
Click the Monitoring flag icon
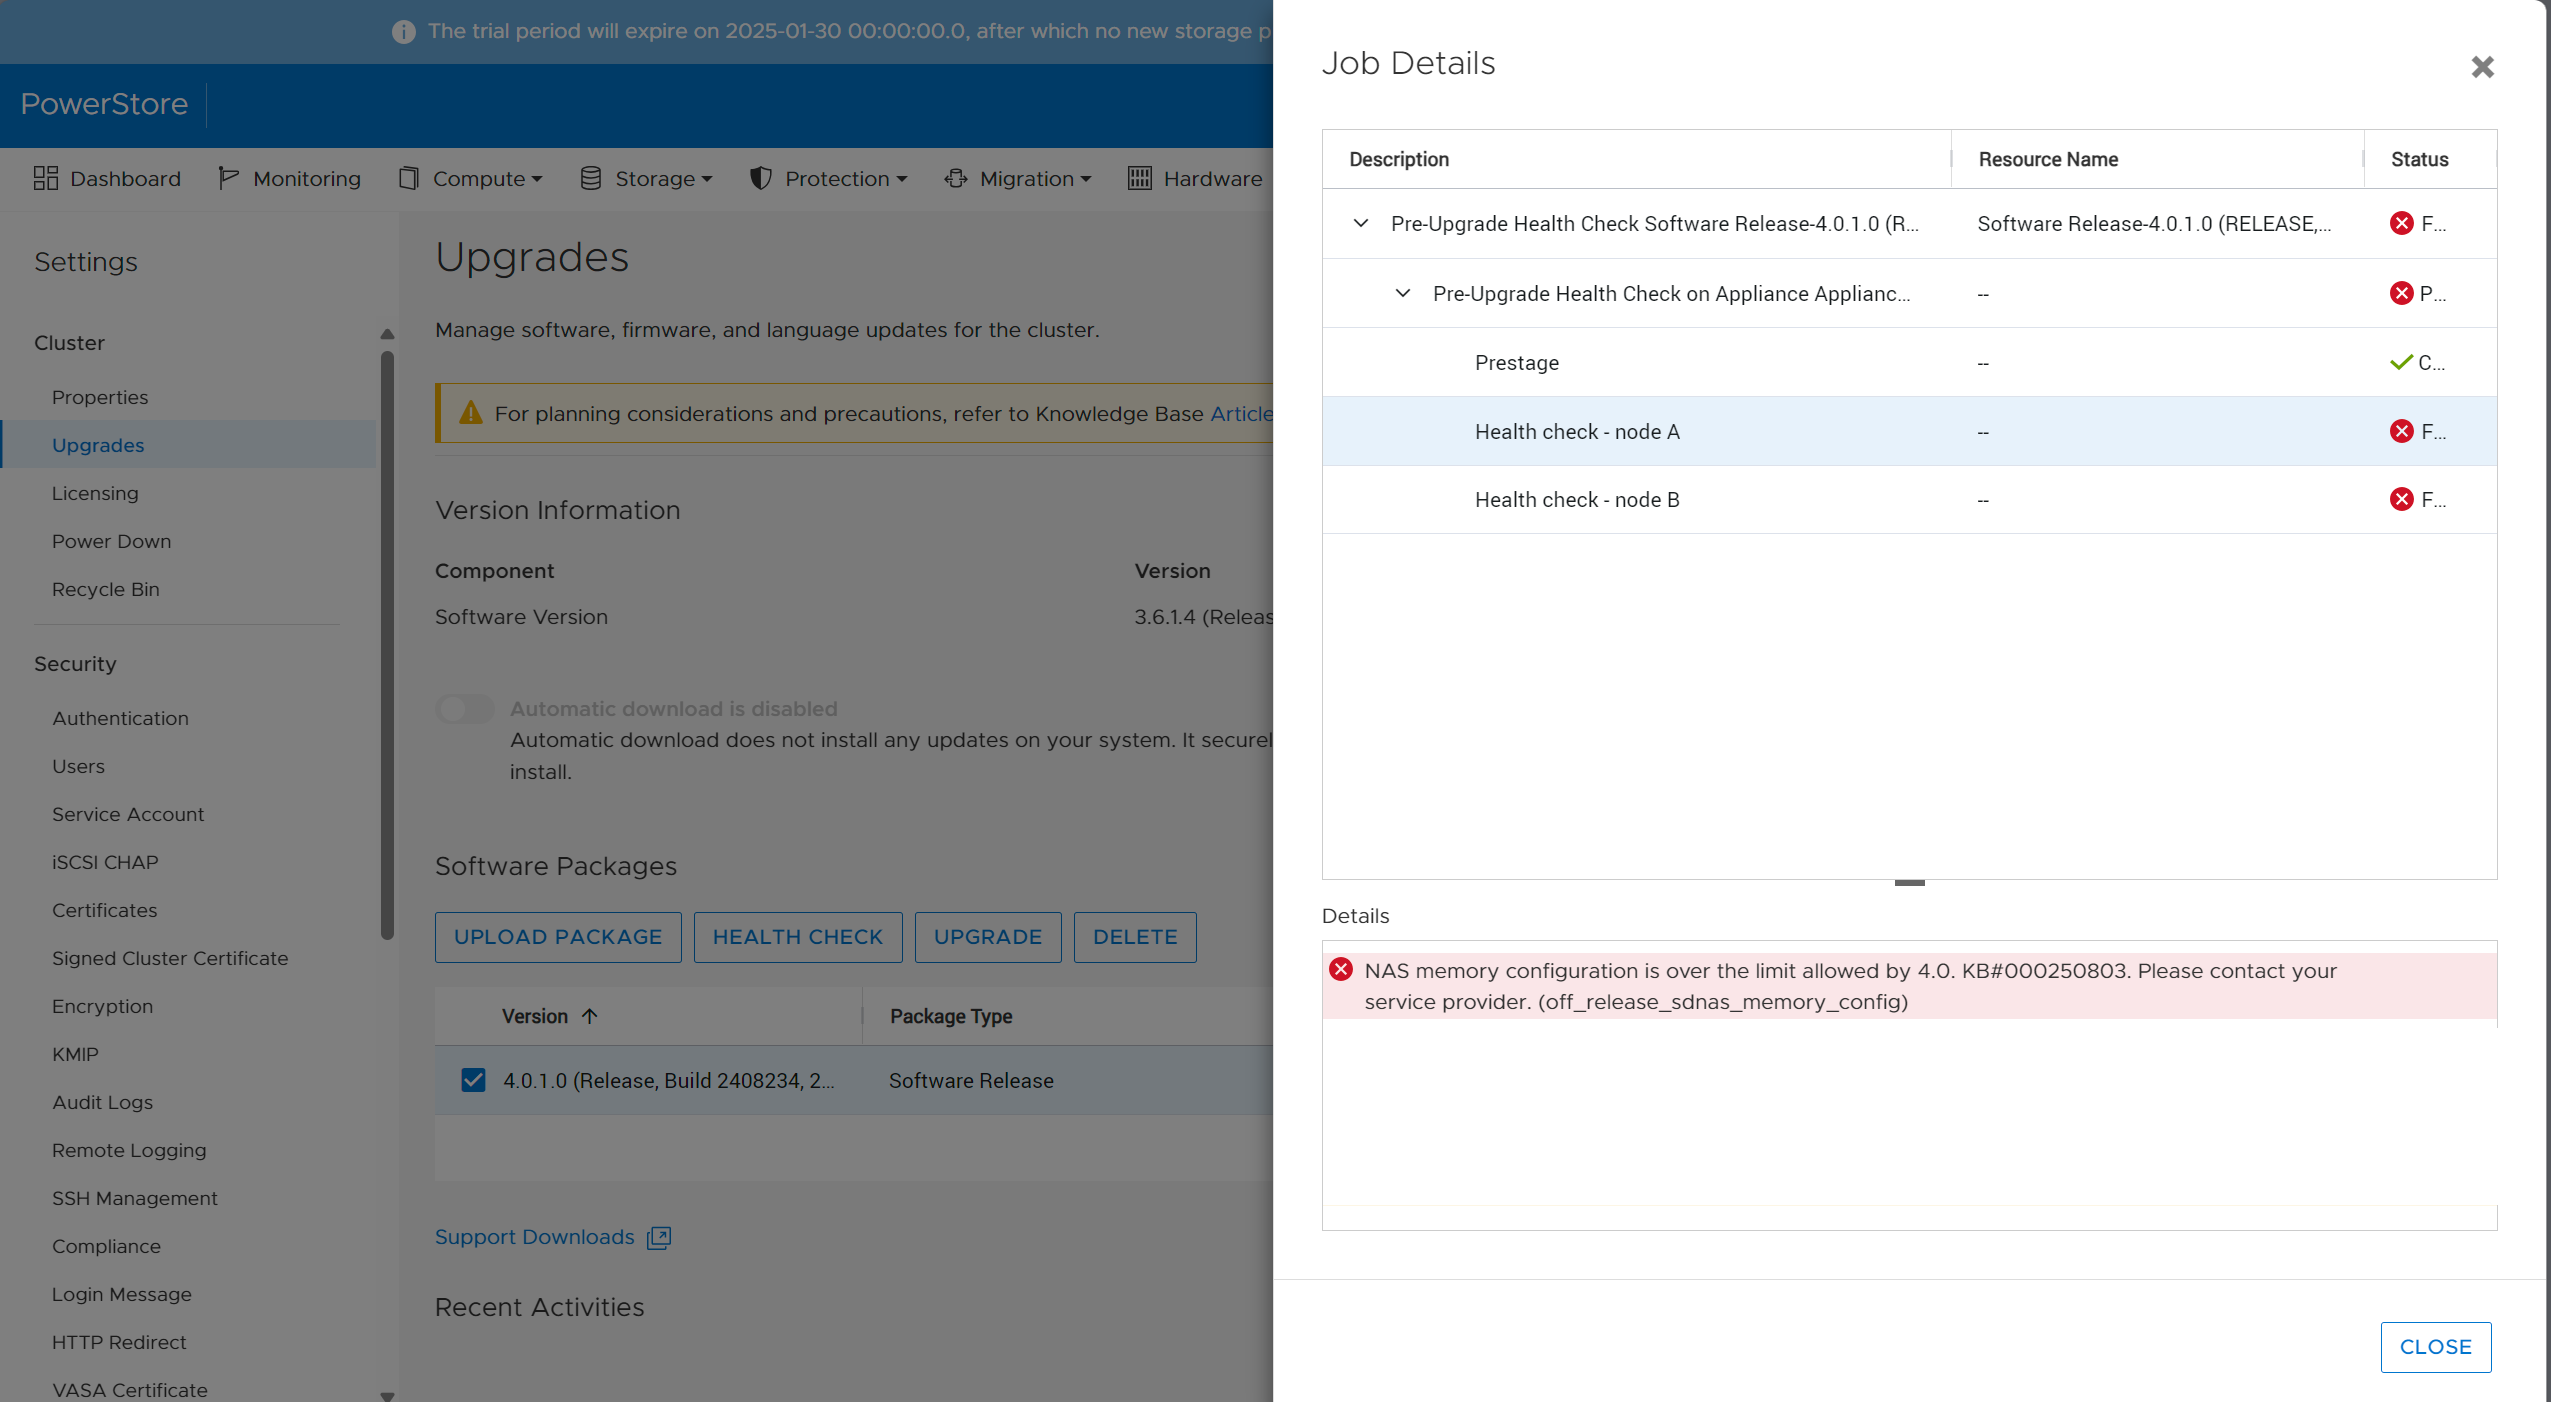tap(228, 177)
